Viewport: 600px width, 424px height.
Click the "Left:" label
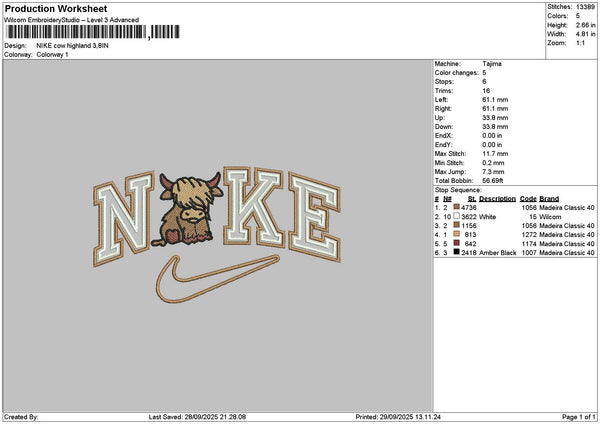442,99
